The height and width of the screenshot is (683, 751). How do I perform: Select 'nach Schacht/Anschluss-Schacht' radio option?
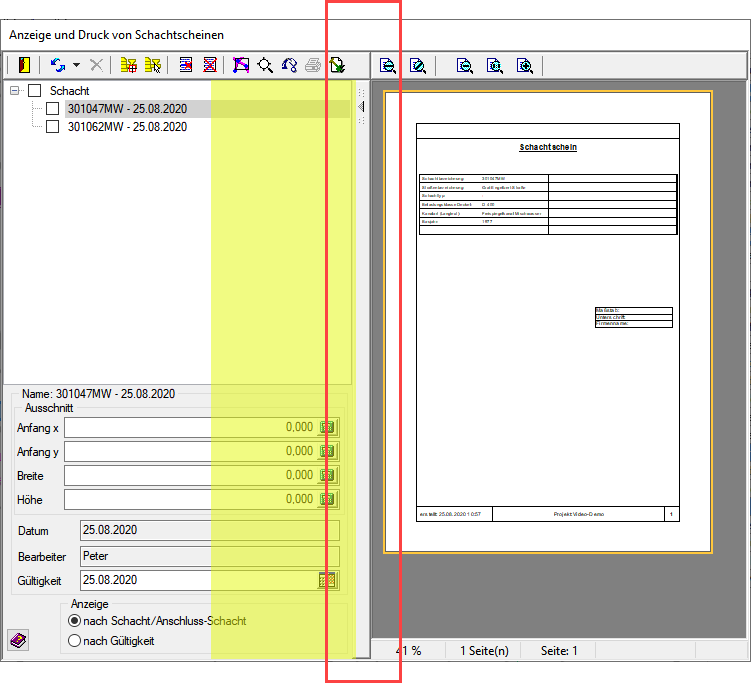[73, 621]
